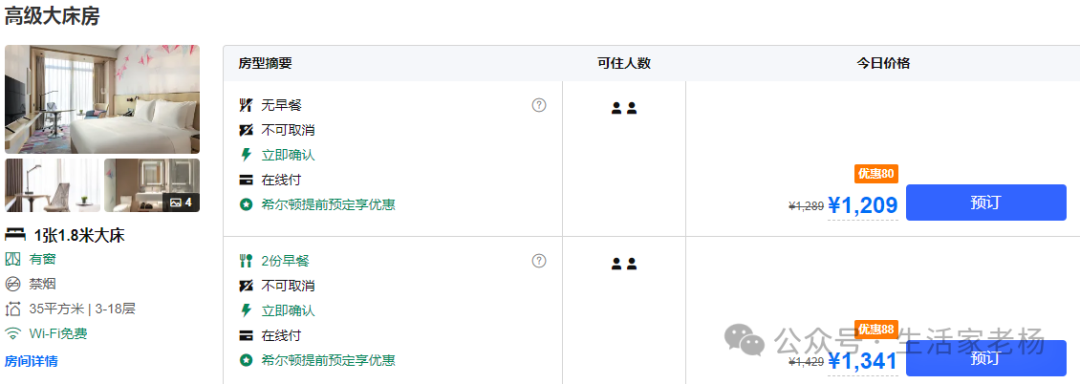Click the 希尔顿提前预定享优惠 text in second rate
Viewport: 1080px width, 384px height.
pyautogui.click(x=328, y=360)
